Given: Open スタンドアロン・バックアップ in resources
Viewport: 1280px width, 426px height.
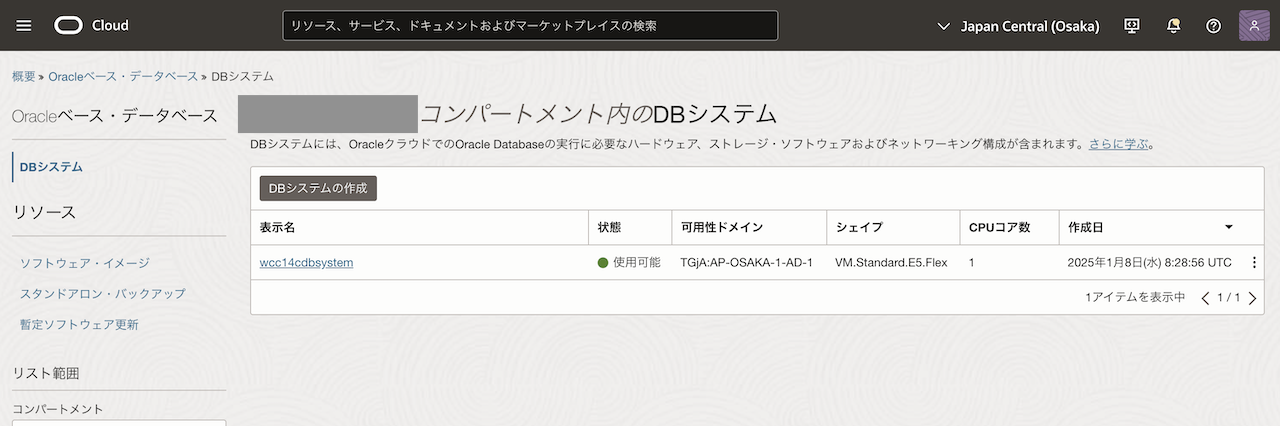Looking at the screenshot, I should pos(103,294).
